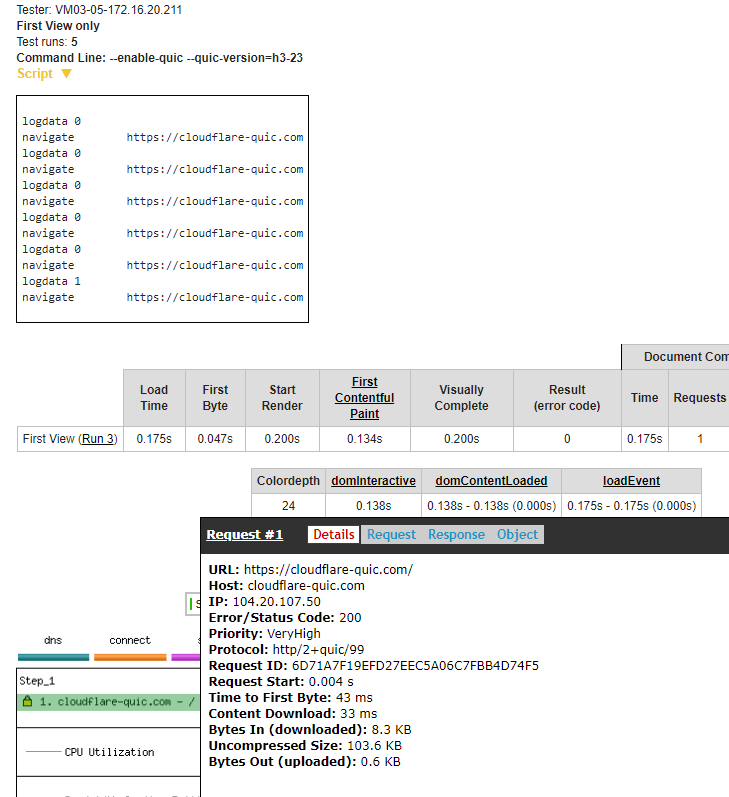Click the Script heading link
The height and width of the screenshot is (797, 729).
click(35, 74)
